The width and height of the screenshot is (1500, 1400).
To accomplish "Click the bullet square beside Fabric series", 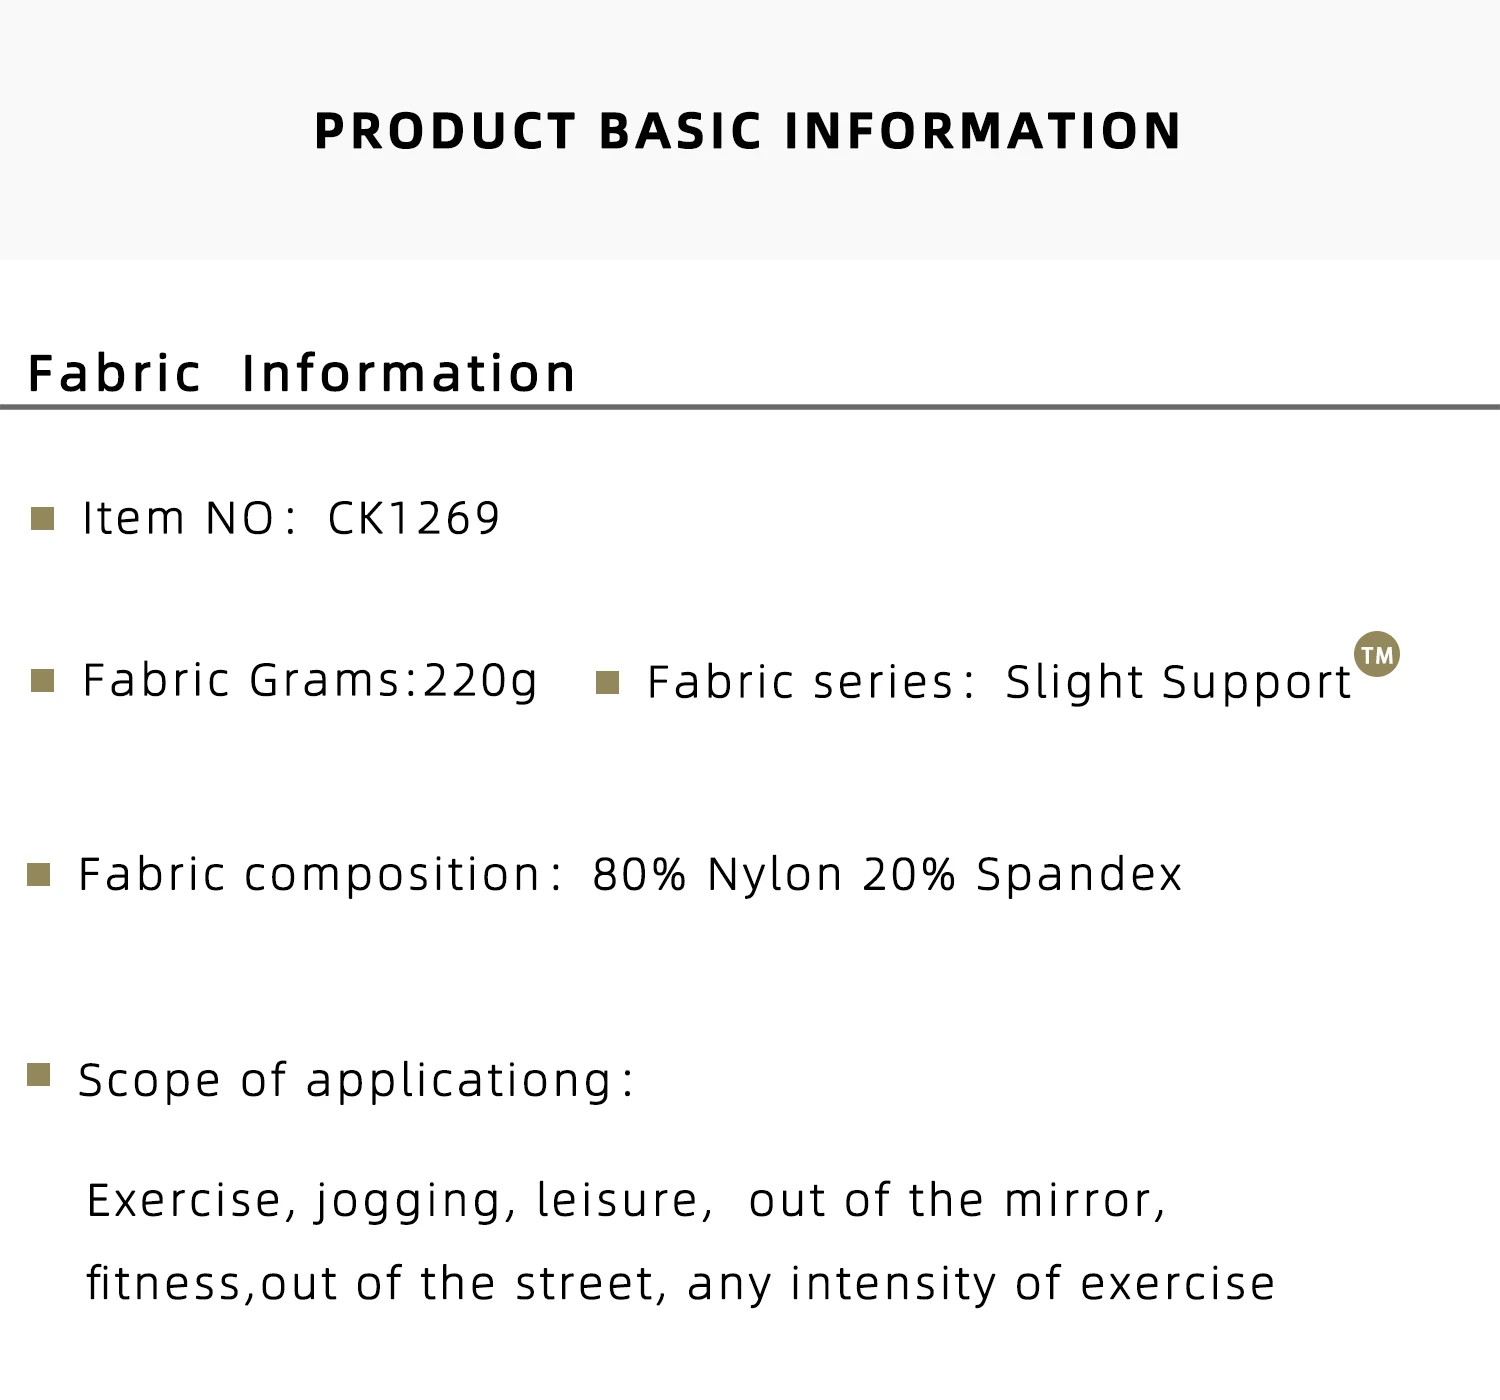I will tap(607, 682).
